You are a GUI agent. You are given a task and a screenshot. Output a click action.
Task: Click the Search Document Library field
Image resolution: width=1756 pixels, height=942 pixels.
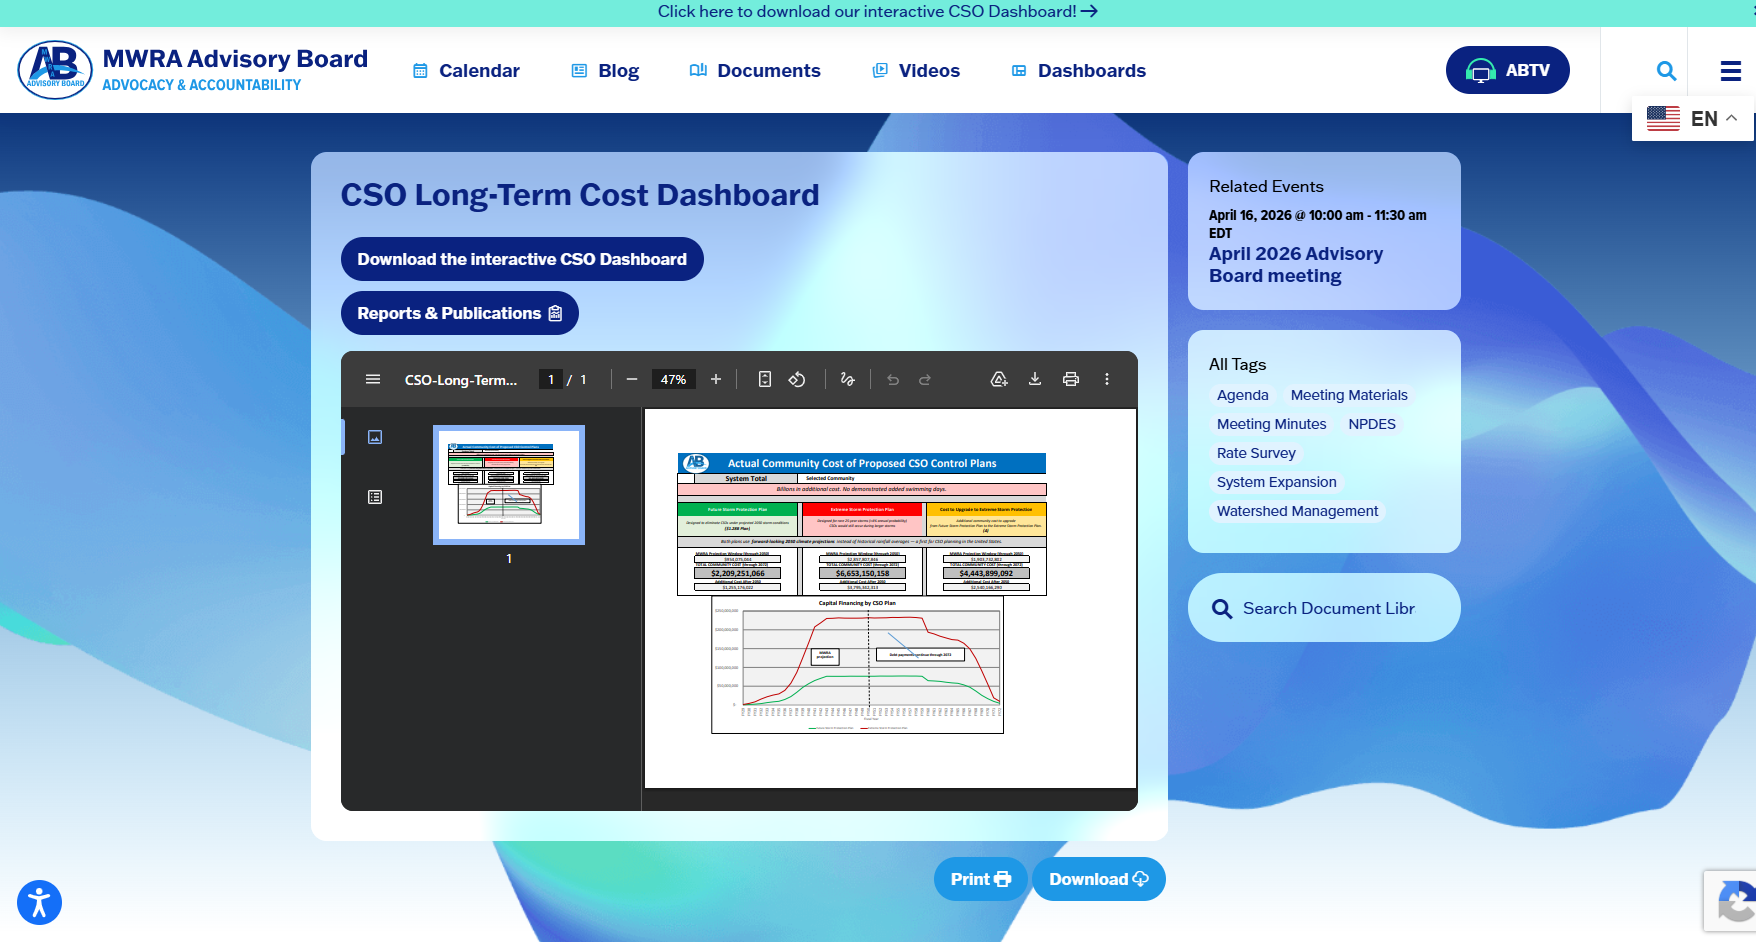(x=1324, y=608)
